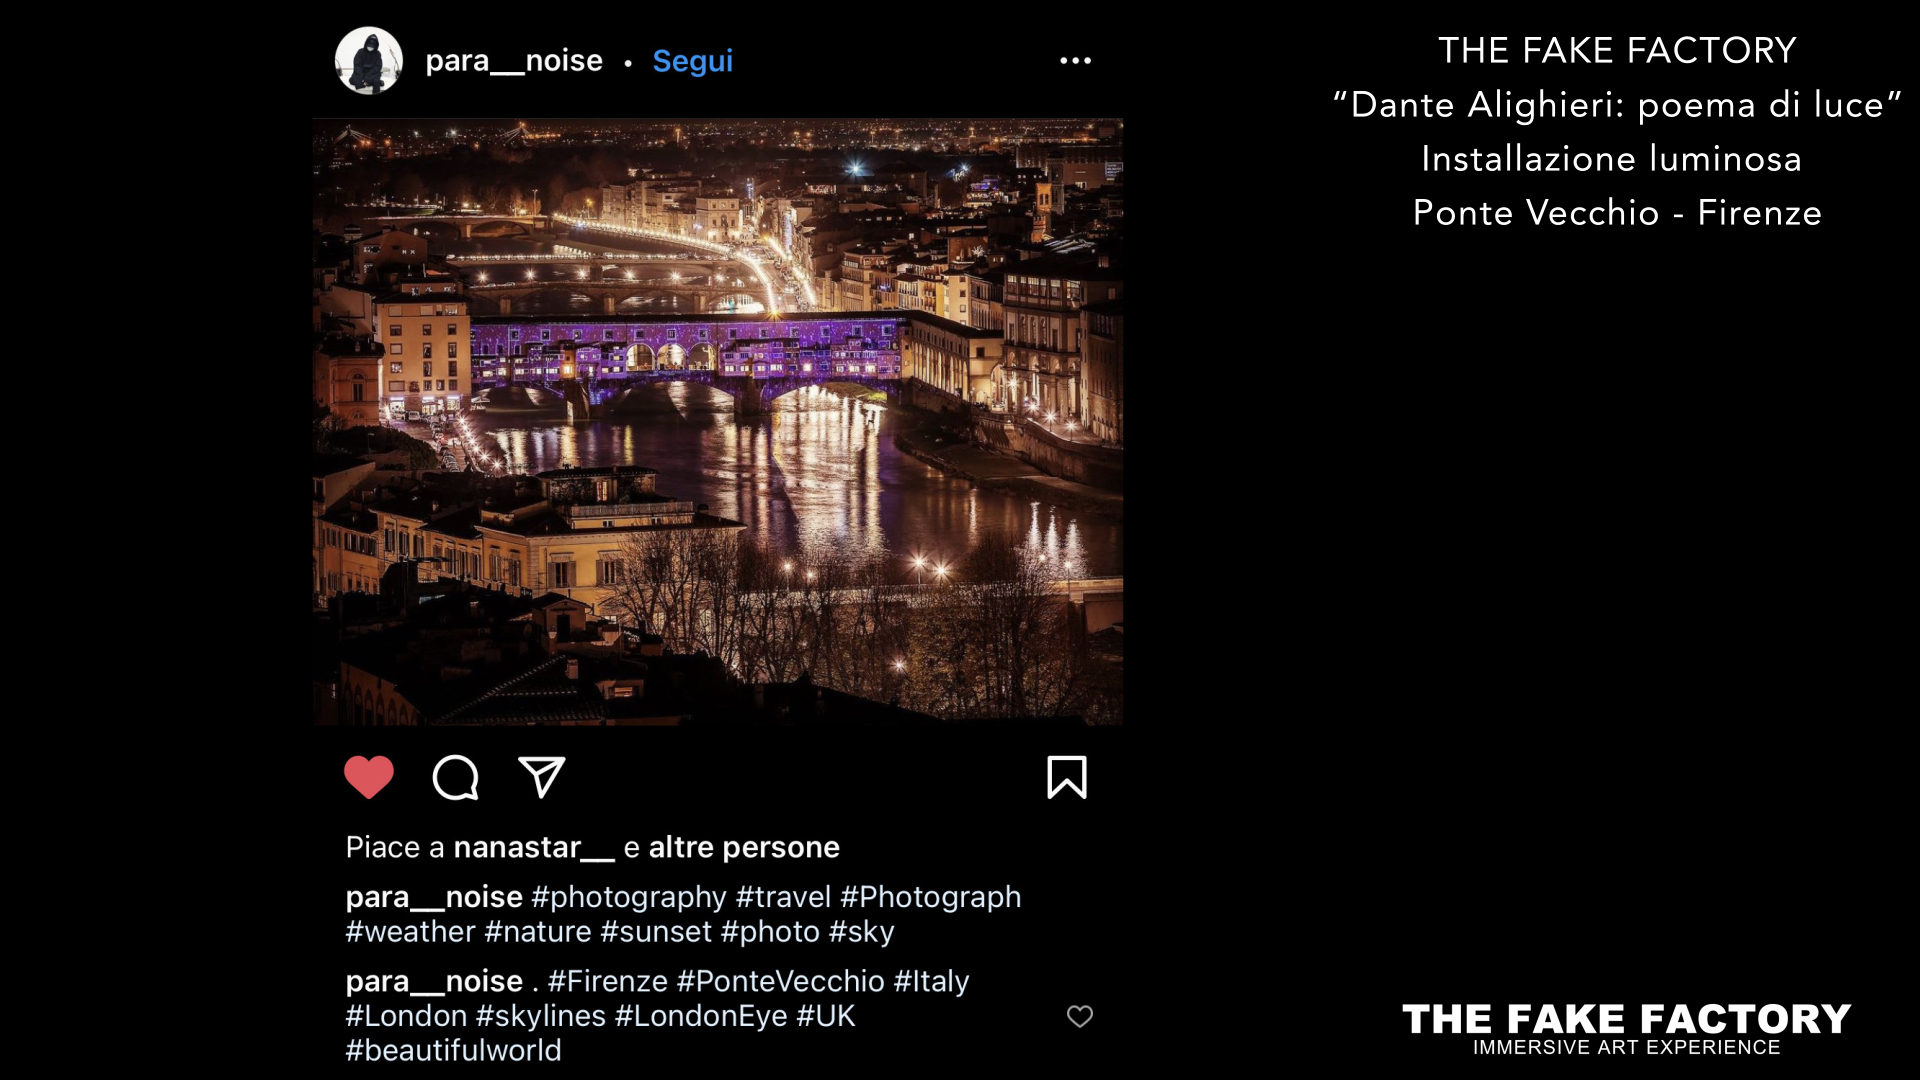This screenshot has width=1920, height=1080.
Task: Click the Ponte Vecchio night photo
Action: tap(718, 421)
